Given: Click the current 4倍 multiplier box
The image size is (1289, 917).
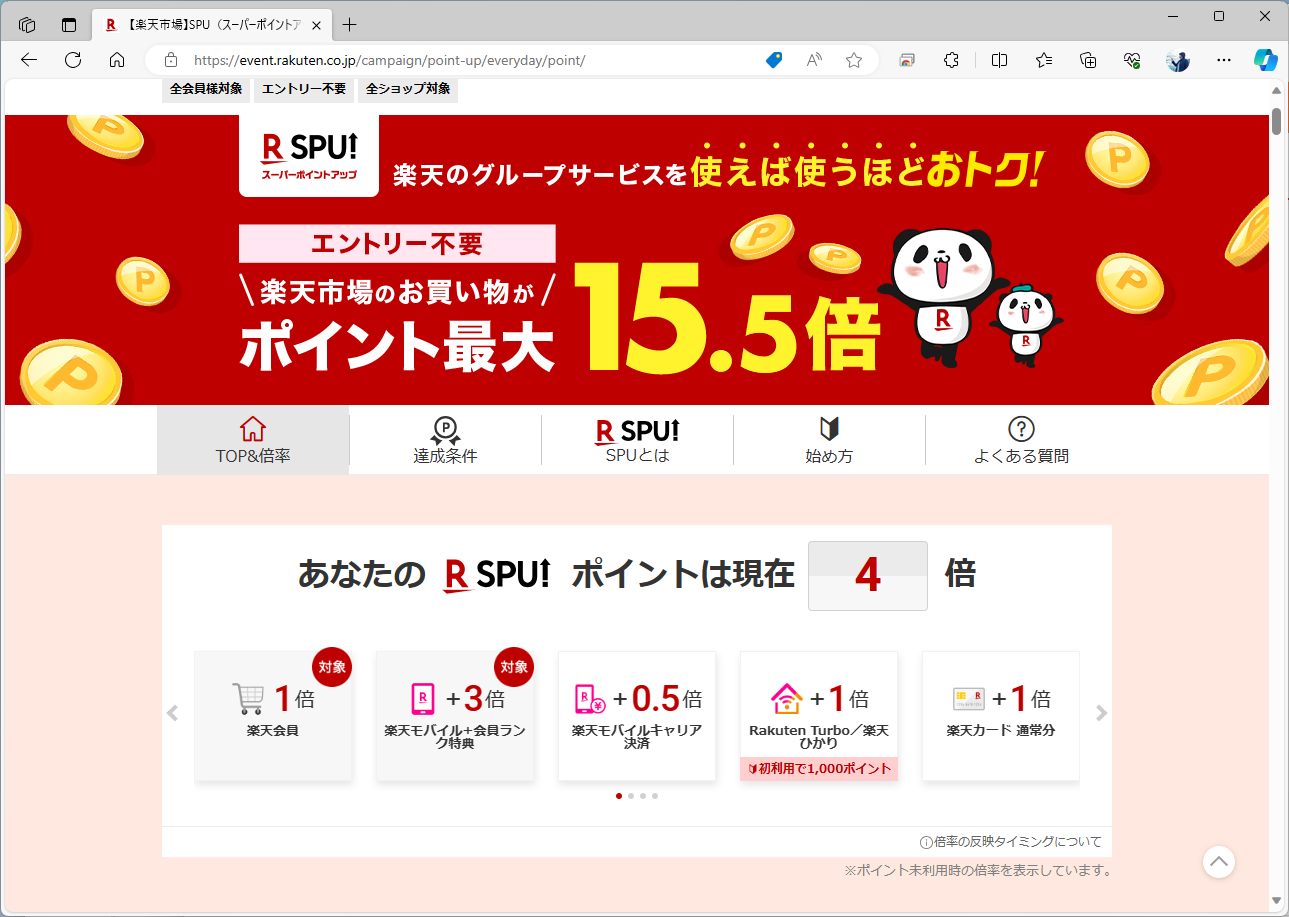Looking at the screenshot, I should [x=867, y=576].
